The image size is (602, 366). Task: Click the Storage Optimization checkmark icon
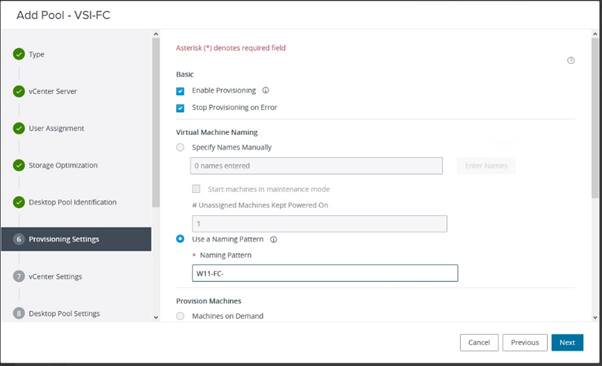click(x=19, y=165)
